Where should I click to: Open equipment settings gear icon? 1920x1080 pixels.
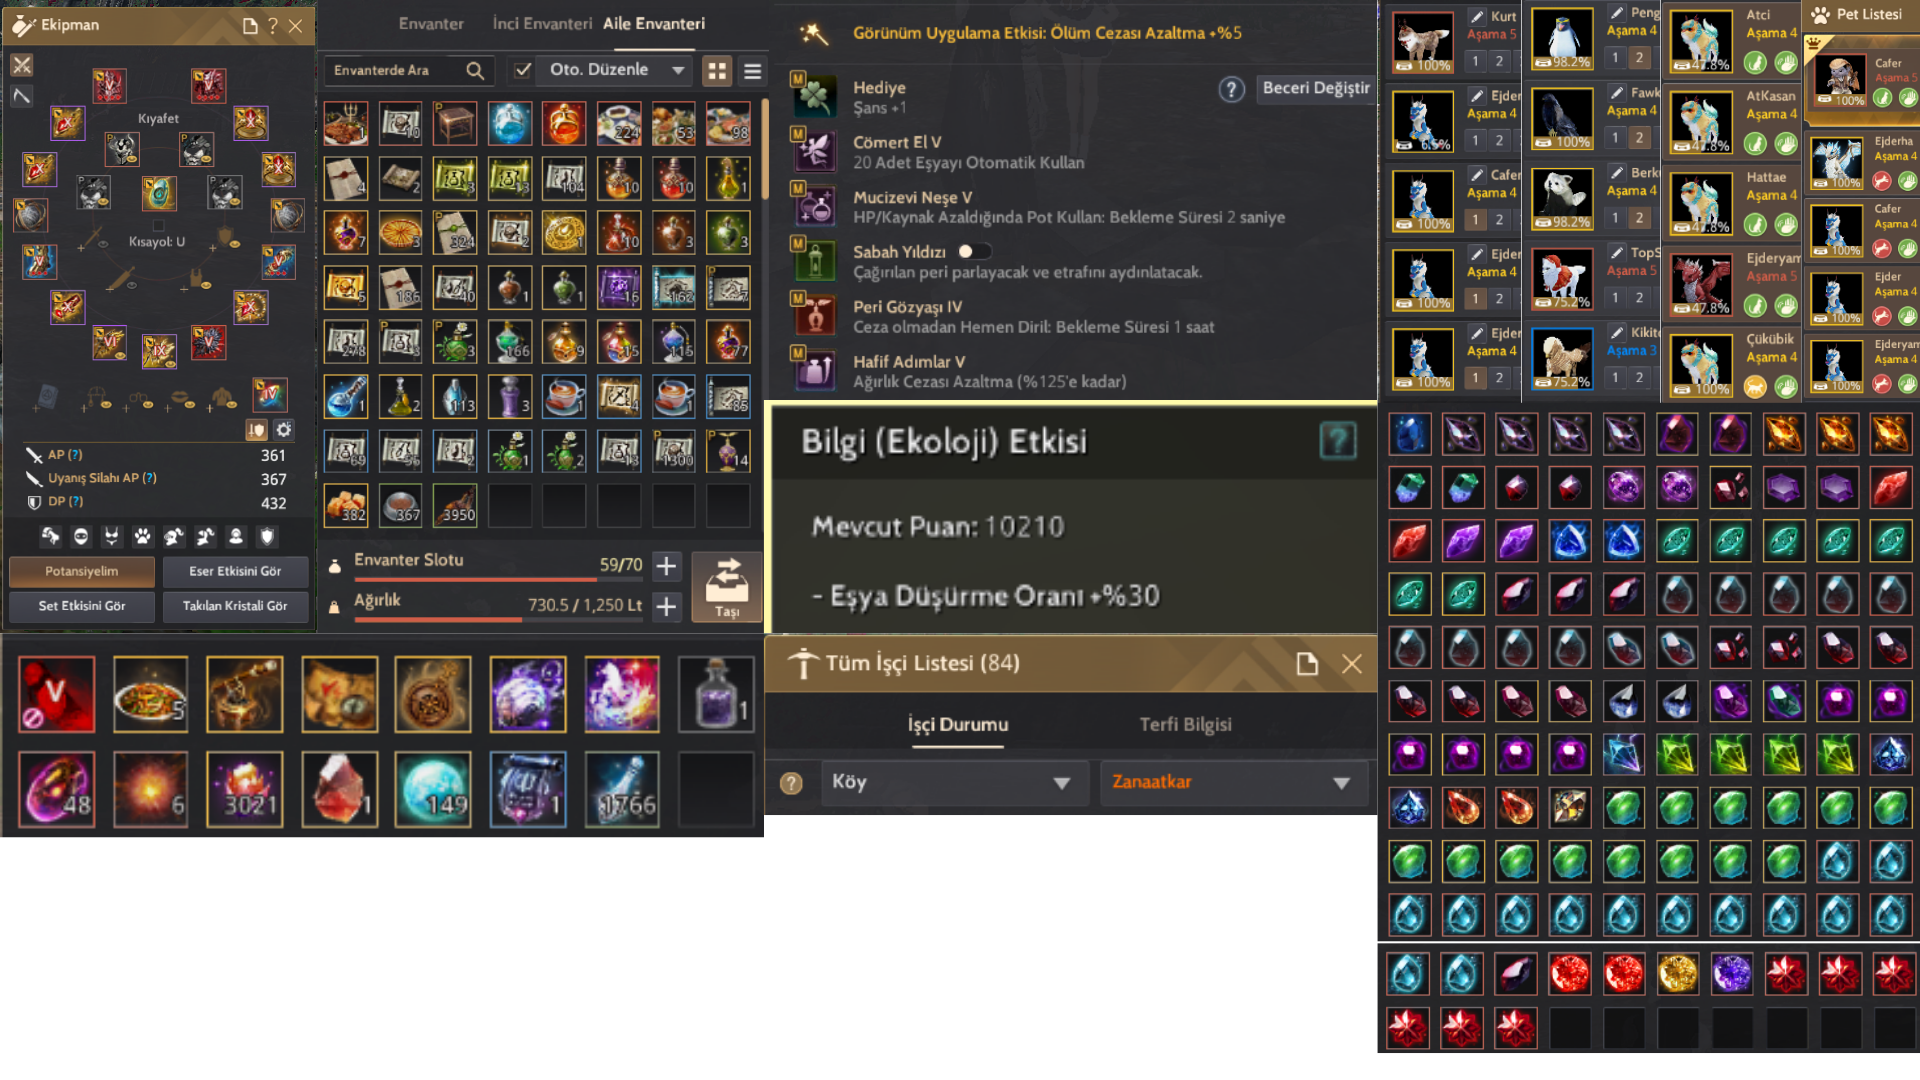[x=284, y=429]
